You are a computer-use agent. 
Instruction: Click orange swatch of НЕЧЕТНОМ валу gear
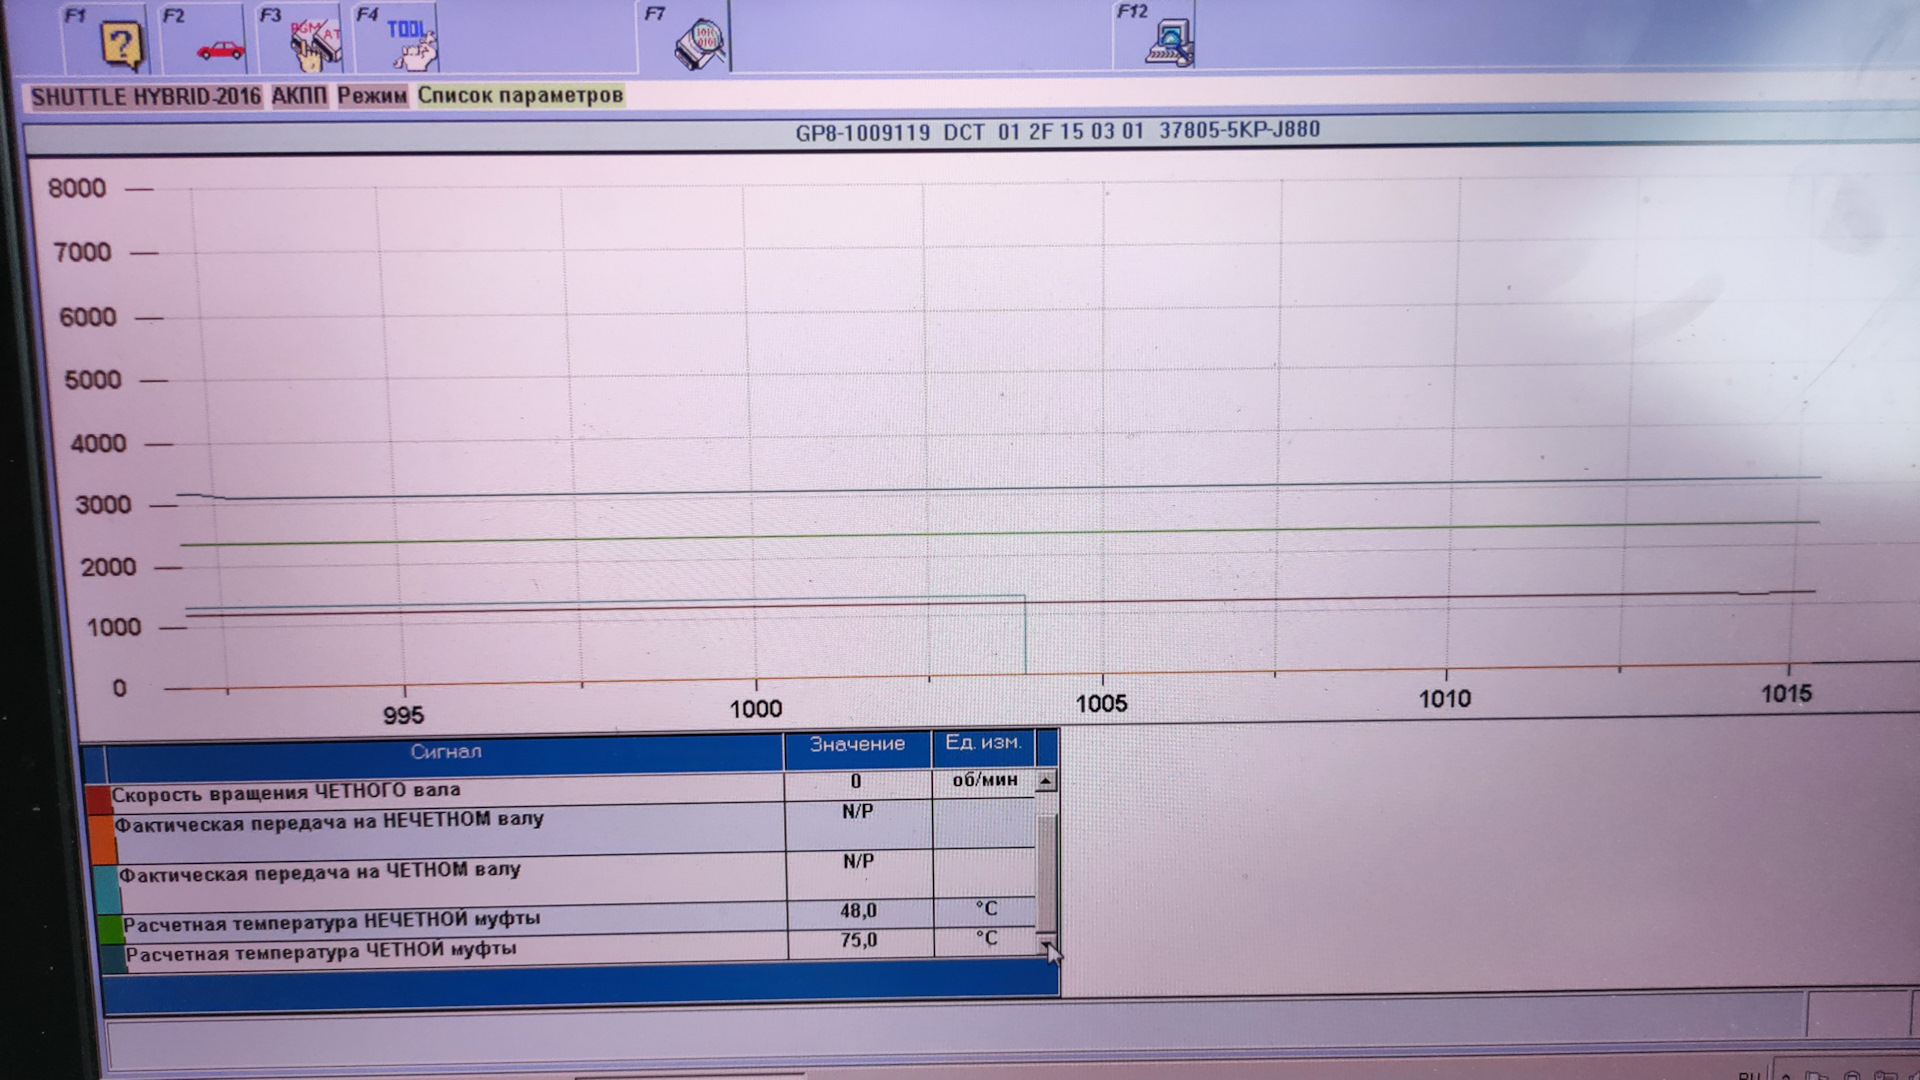coord(103,840)
